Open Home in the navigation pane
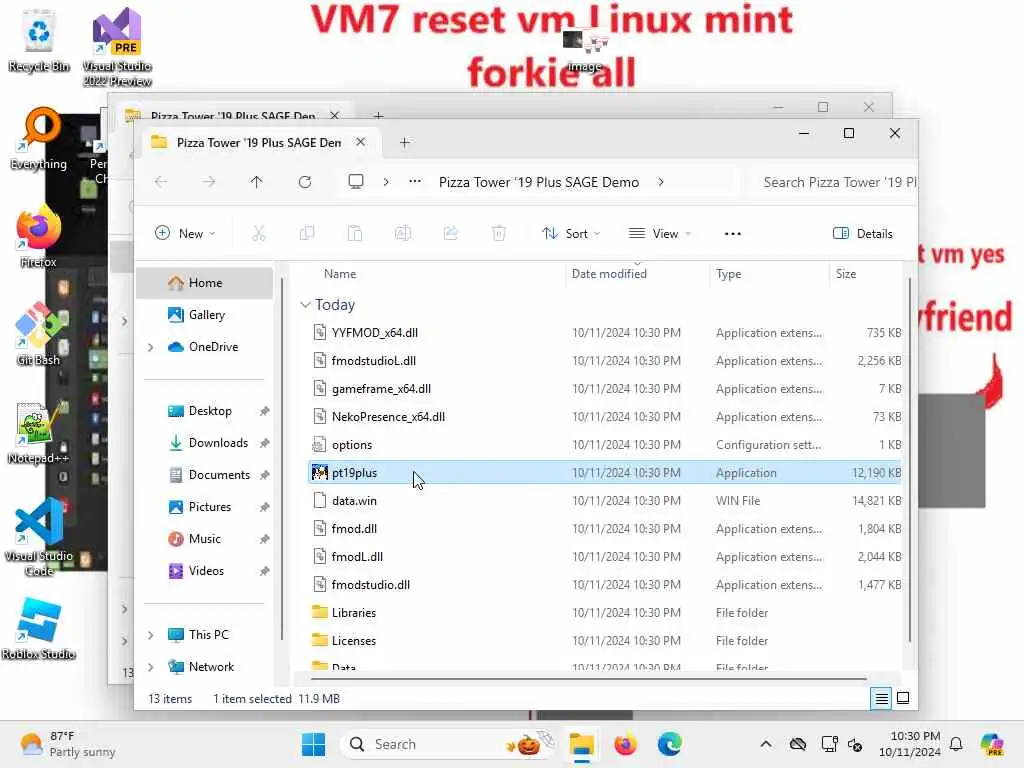 coord(204,283)
